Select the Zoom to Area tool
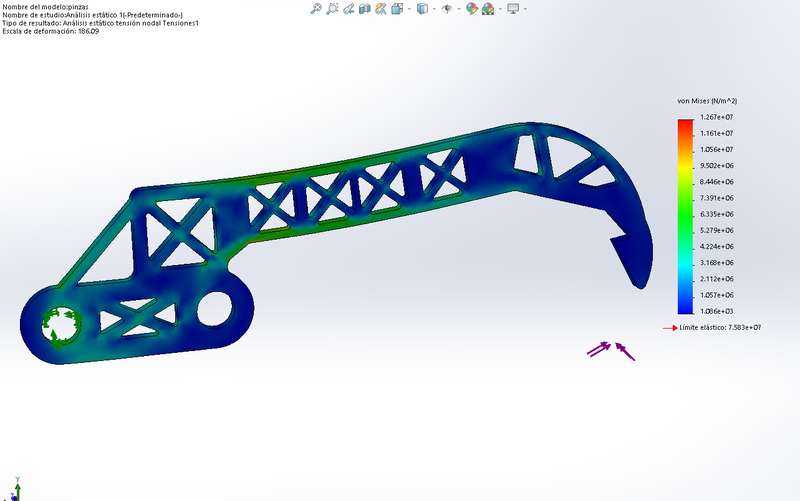The height and width of the screenshot is (501, 800). 332,9
